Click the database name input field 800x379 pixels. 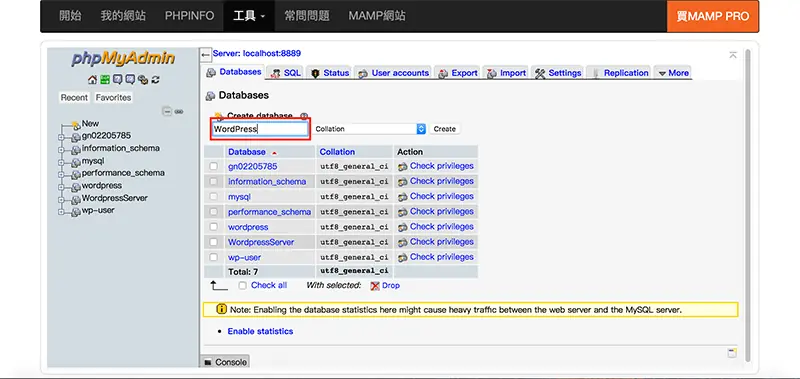260,129
